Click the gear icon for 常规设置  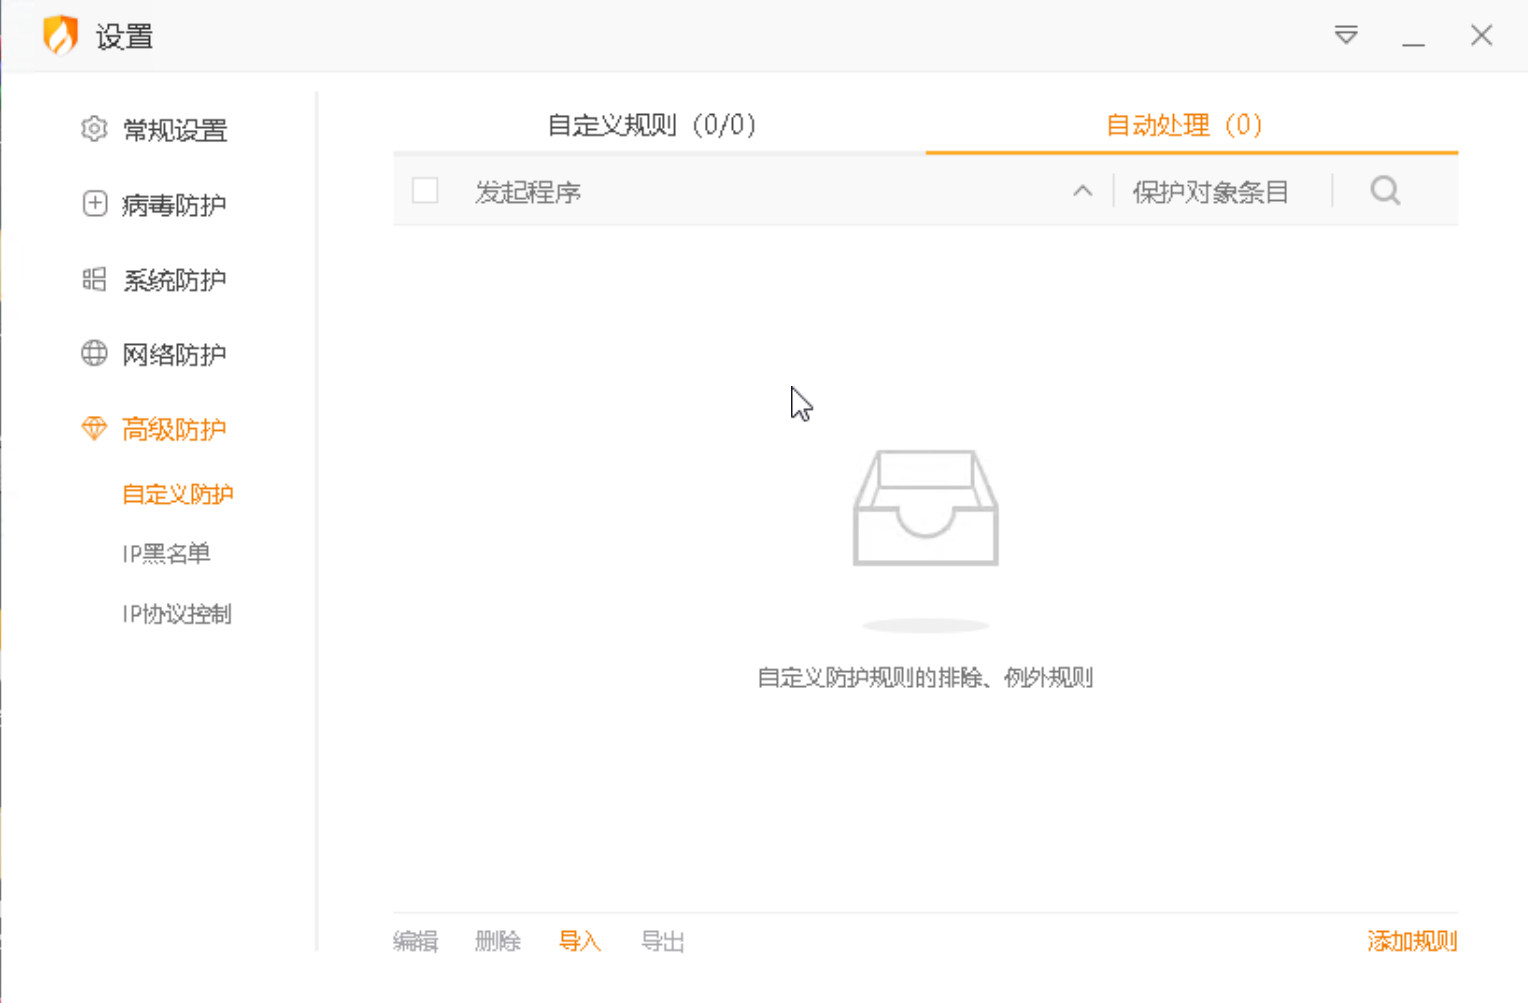tap(94, 129)
